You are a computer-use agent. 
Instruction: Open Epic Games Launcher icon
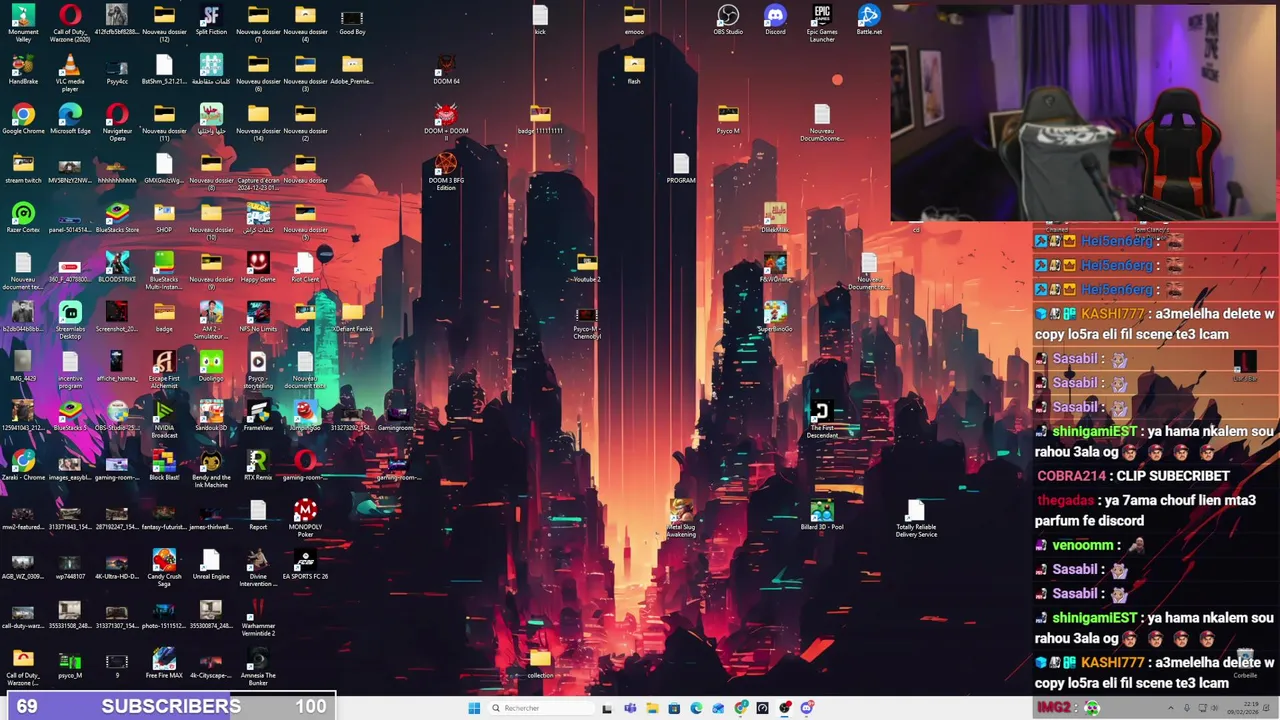pyautogui.click(x=822, y=22)
